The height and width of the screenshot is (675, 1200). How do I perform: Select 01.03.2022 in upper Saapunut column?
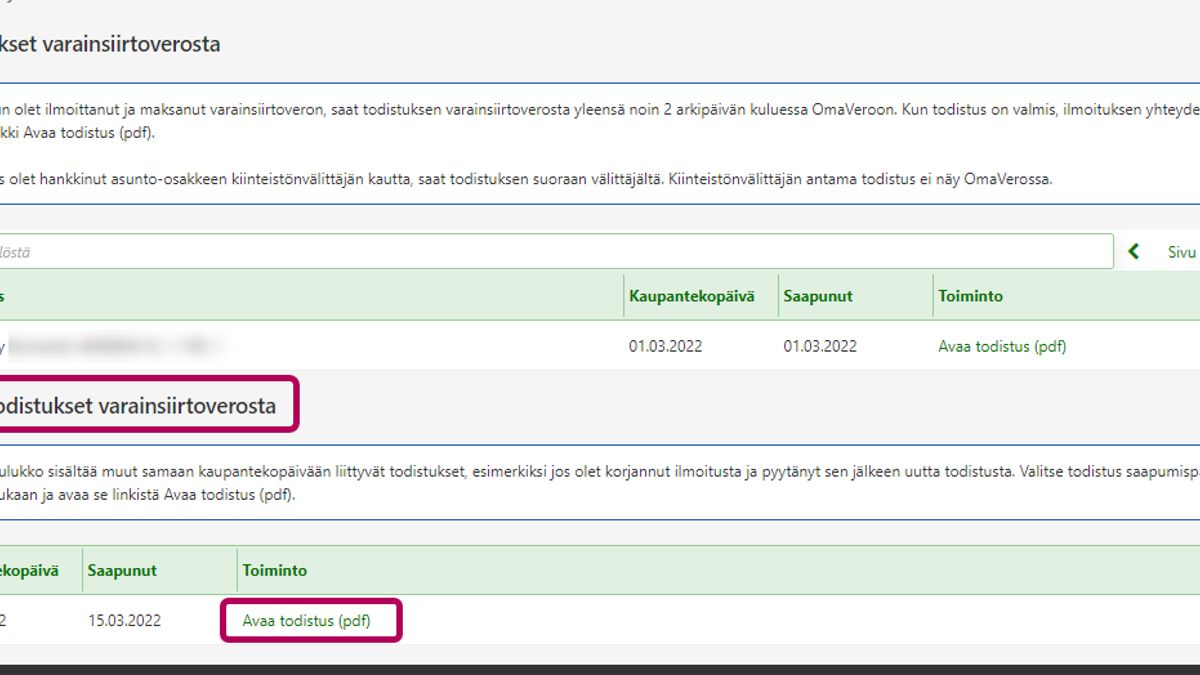coord(820,346)
